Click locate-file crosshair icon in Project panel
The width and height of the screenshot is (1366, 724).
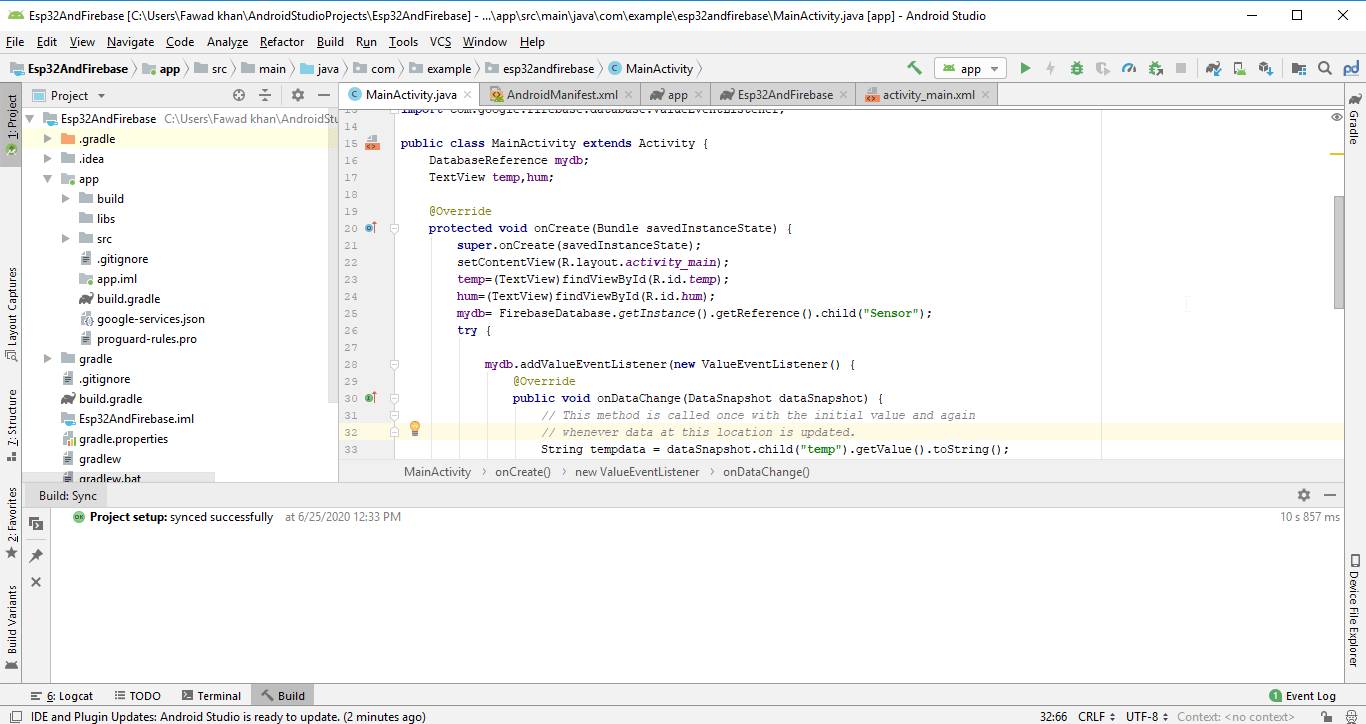point(239,95)
